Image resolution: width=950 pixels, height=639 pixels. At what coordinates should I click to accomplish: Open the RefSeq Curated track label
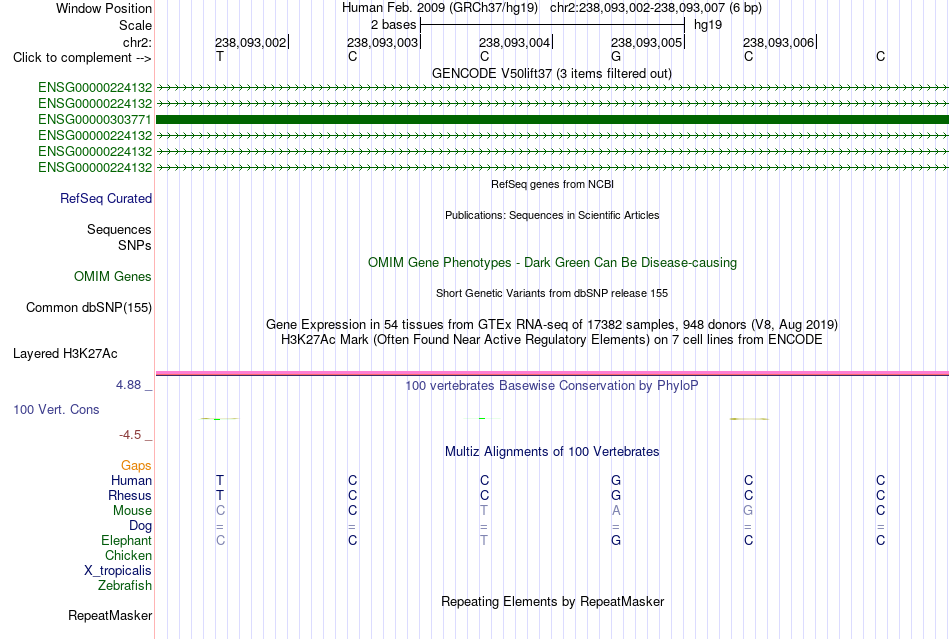pos(106,199)
